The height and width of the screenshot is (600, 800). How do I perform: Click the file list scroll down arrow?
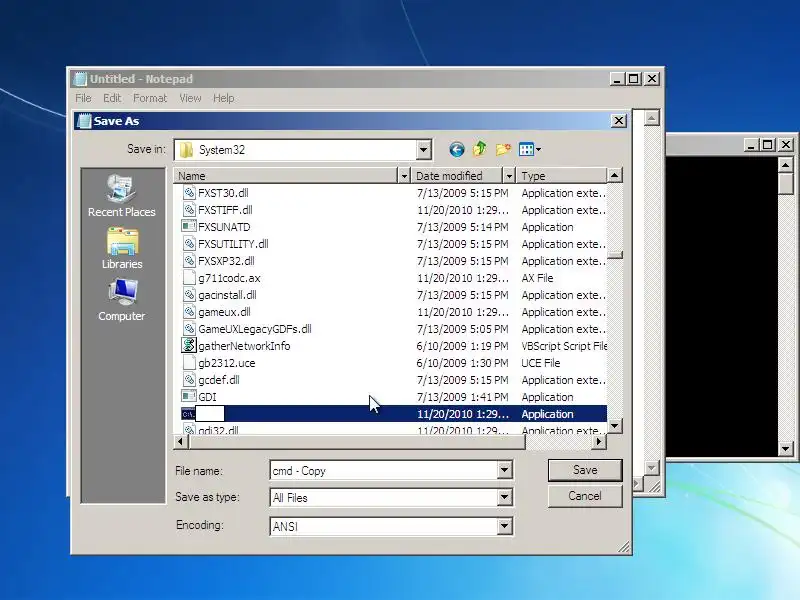(615, 425)
